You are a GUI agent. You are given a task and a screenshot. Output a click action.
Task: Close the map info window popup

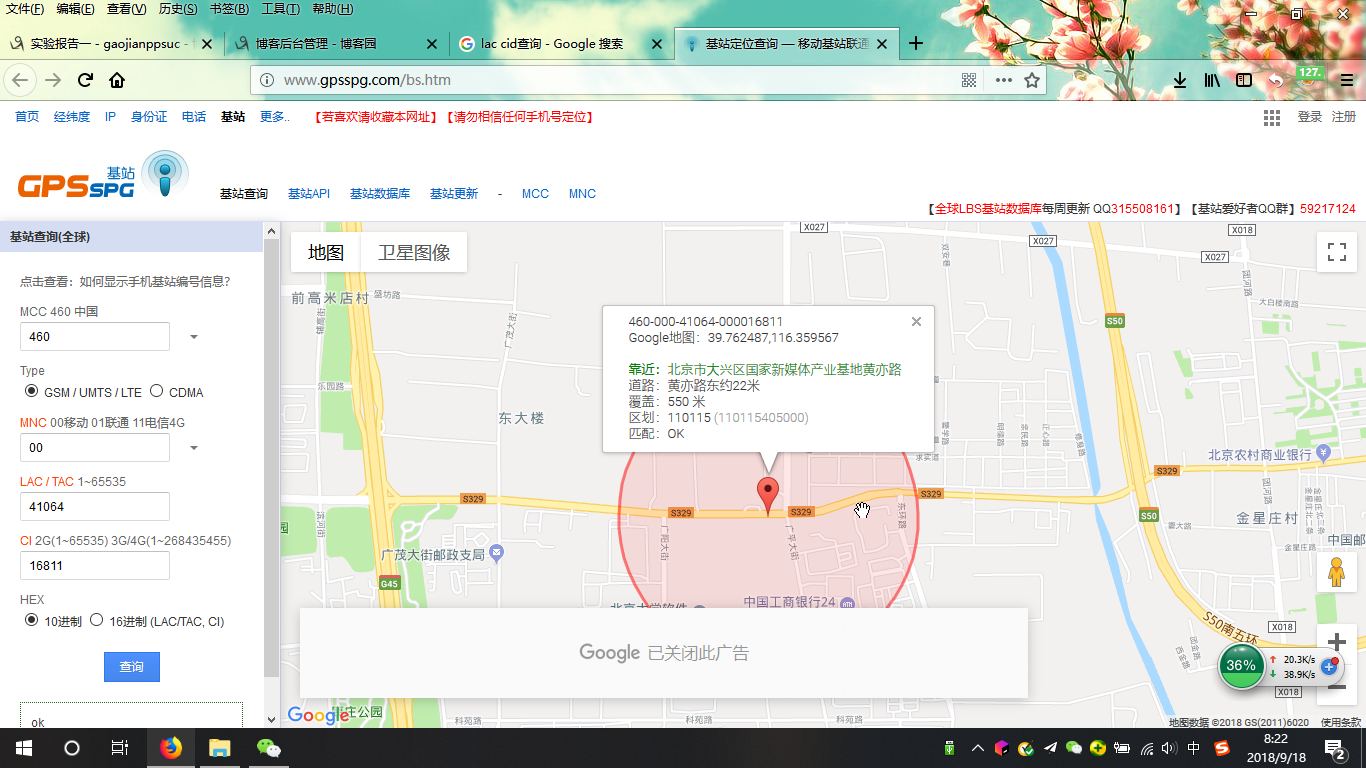click(x=916, y=322)
